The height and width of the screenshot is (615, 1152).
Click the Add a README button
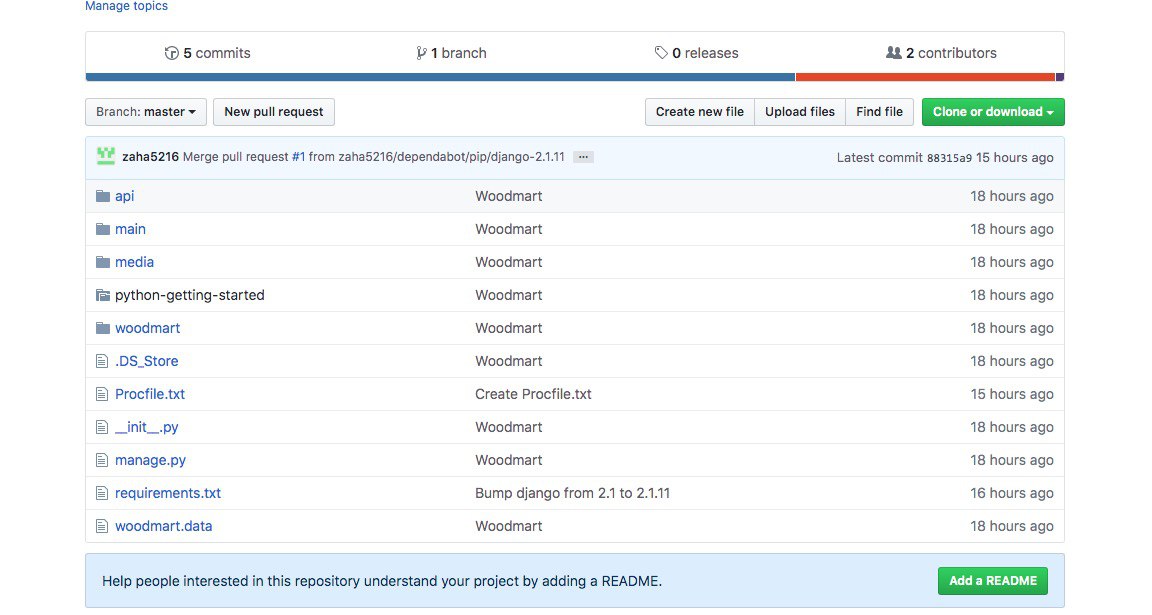(993, 580)
